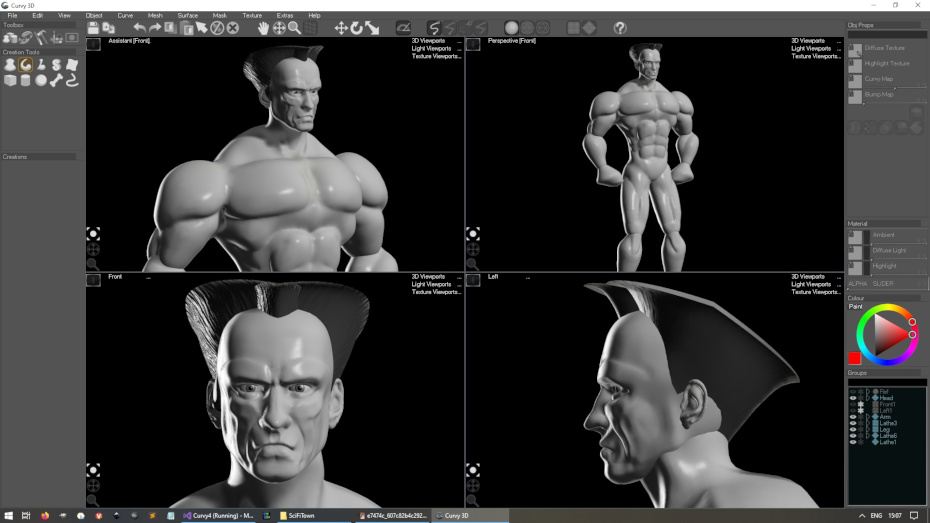Open the File menu

(x=12, y=15)
